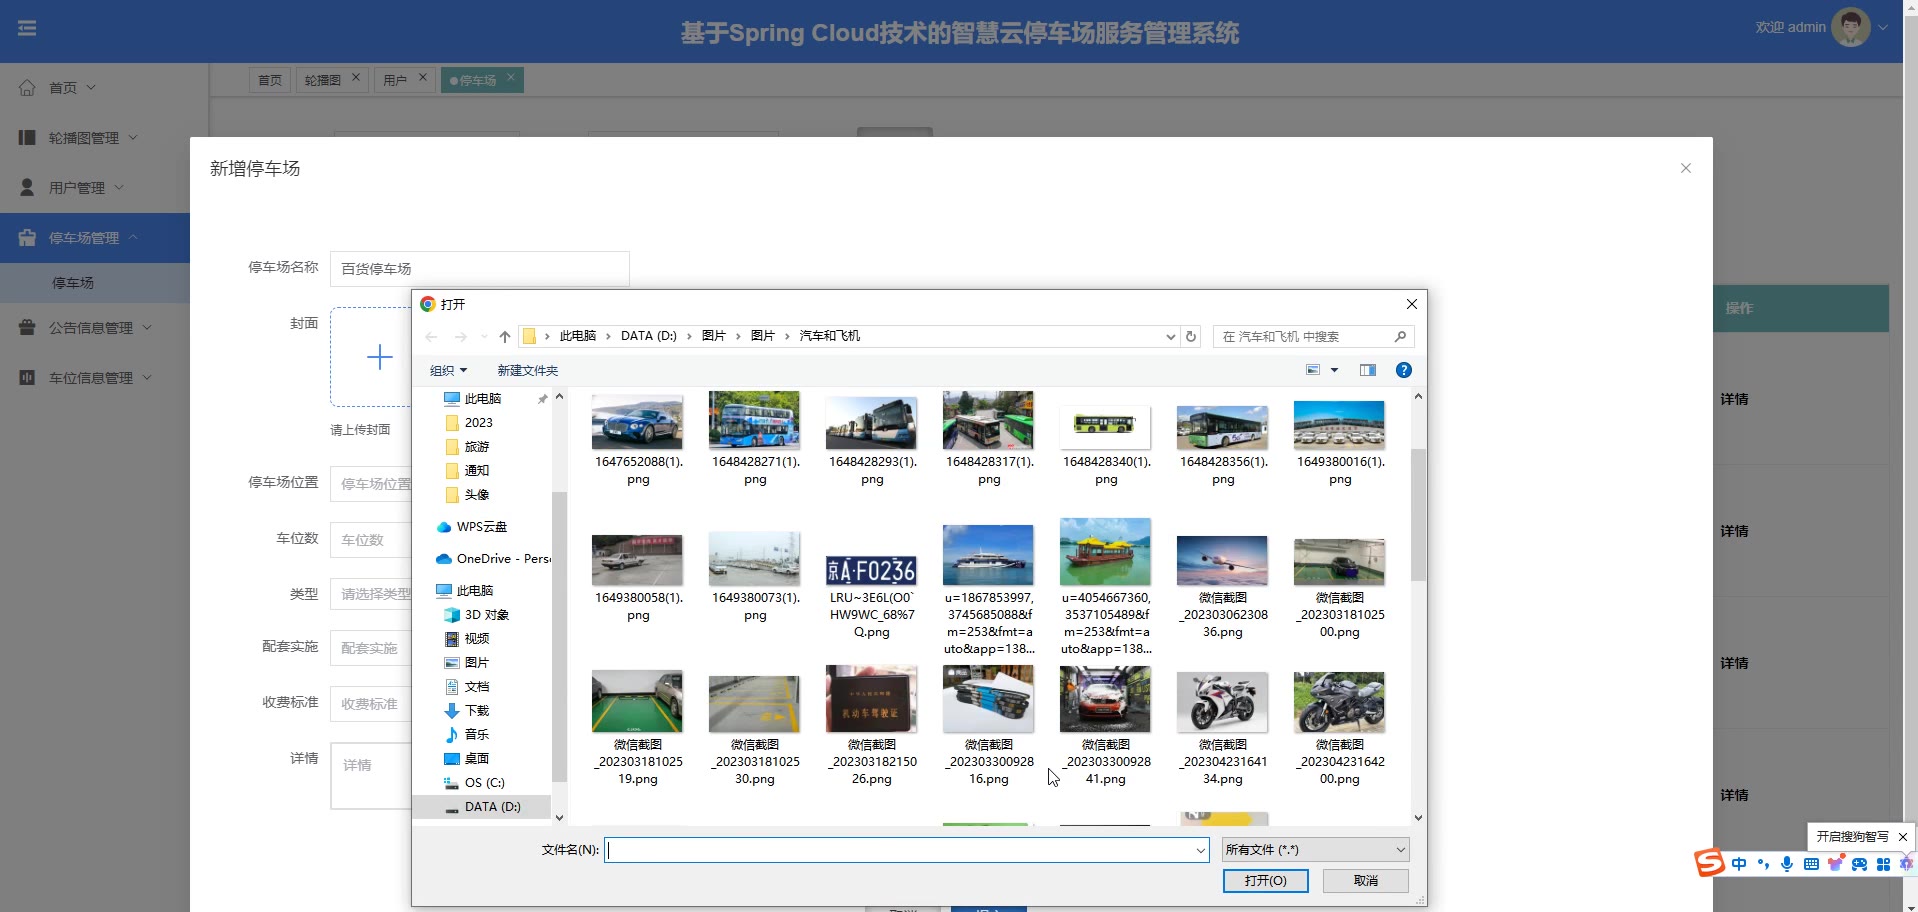Activate Sogou voice input microphone
The height and width of the screenshot is (912, 1918).
click(x=1787, y=864)
